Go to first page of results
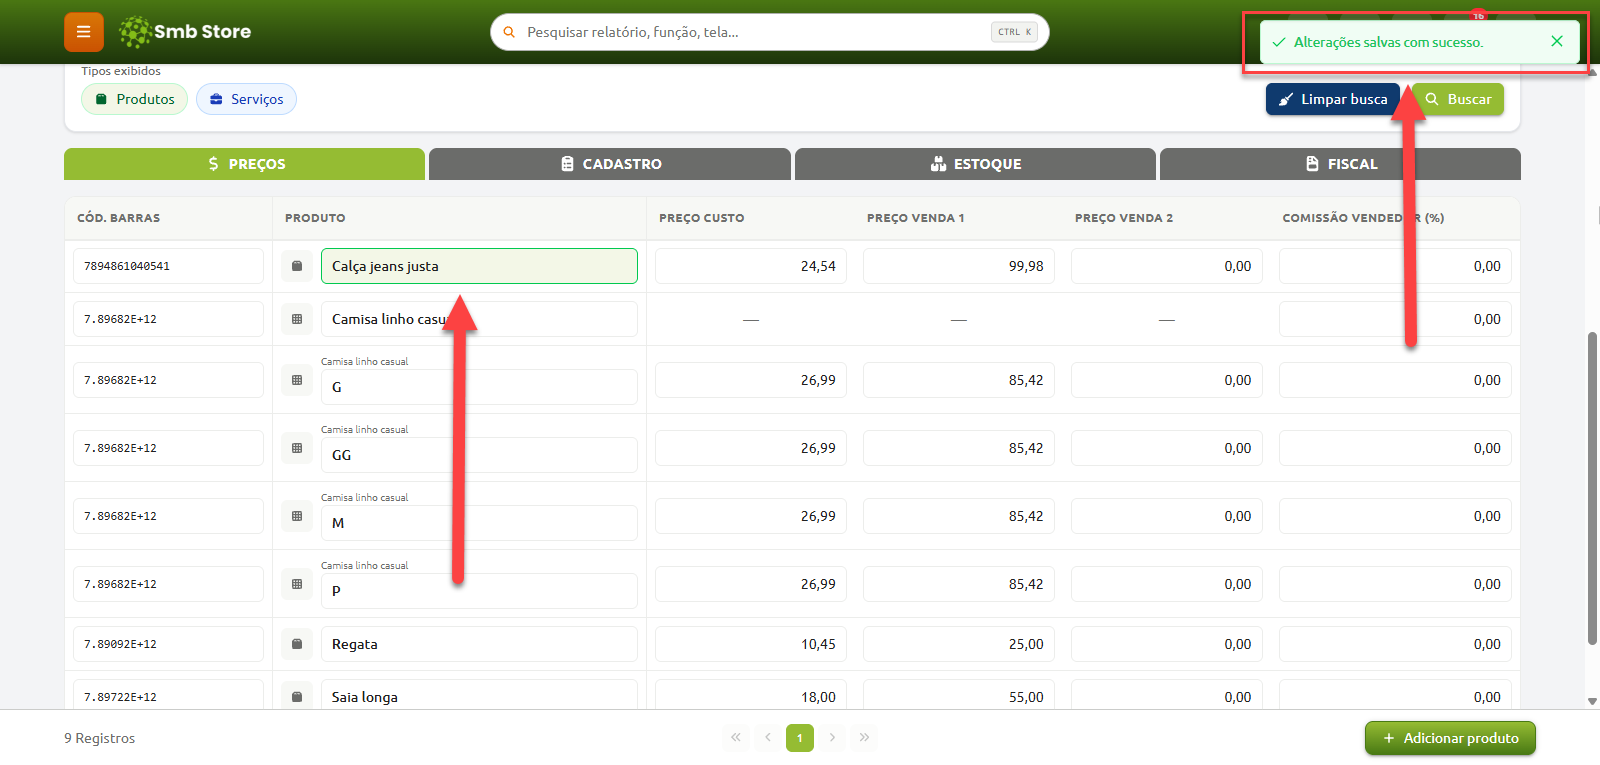Screen dimensions: 1600x765 [736, 737]
